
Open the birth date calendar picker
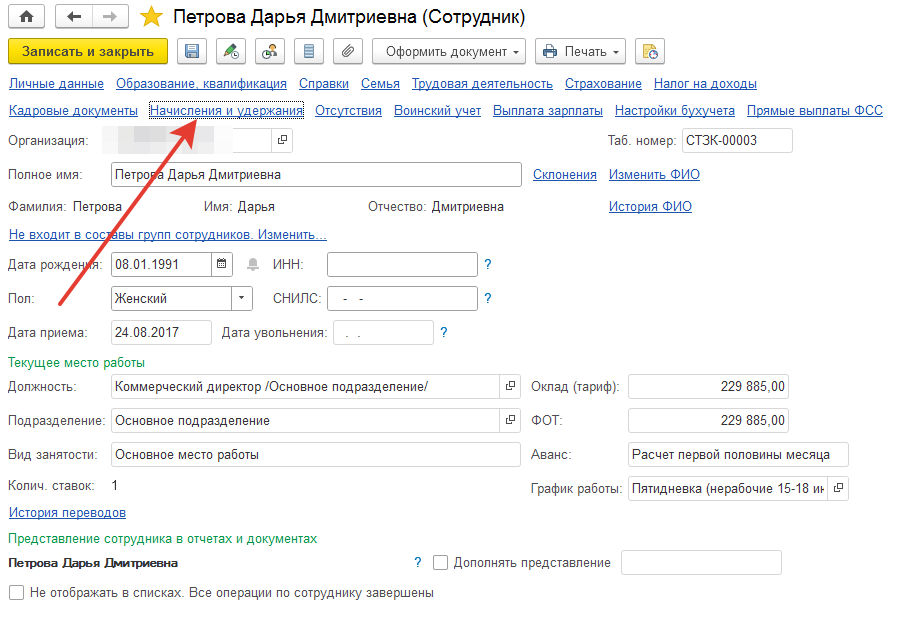pyautogui.click(x=222, y=264)
